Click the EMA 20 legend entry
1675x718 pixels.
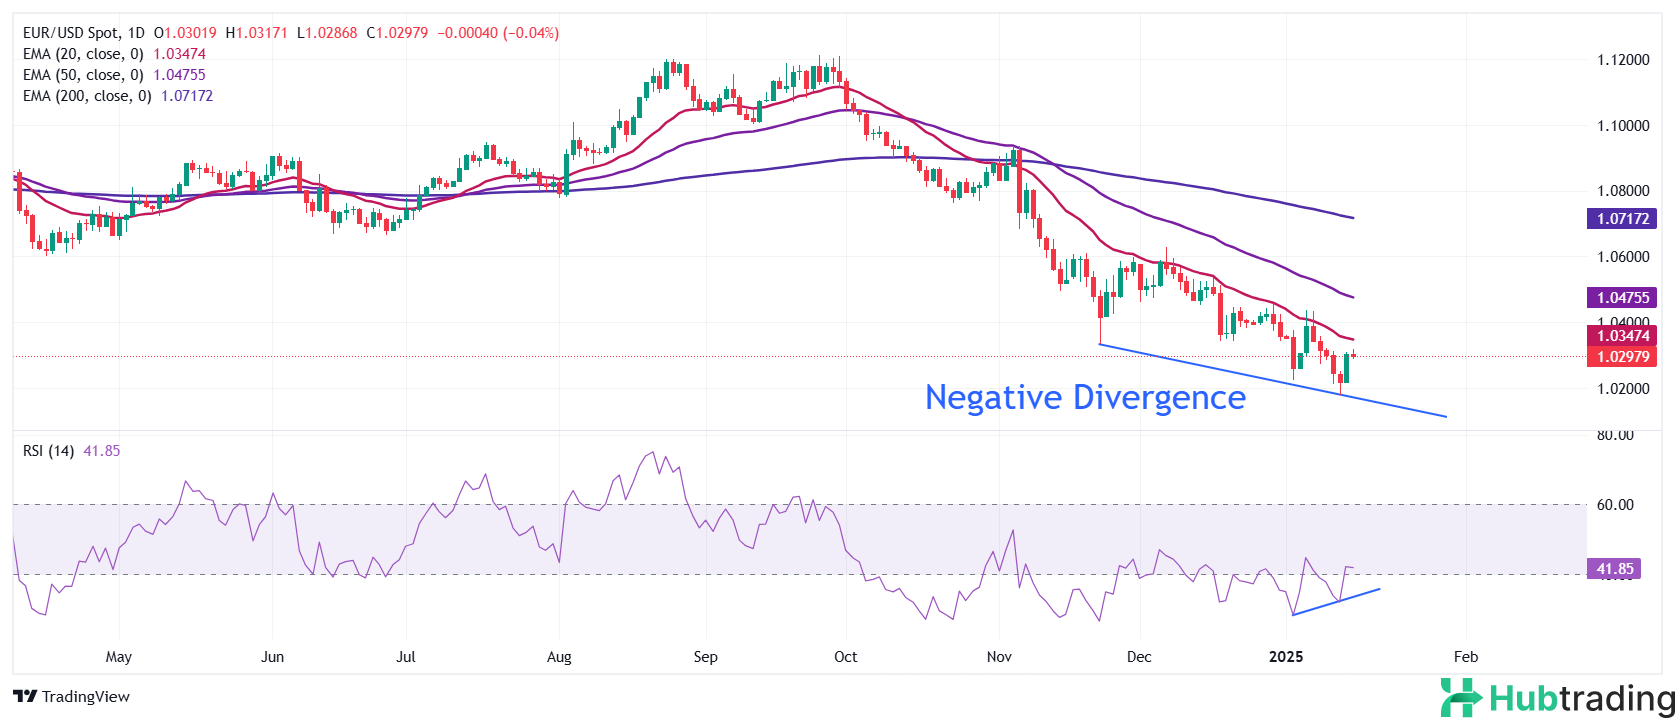[83, 54]
